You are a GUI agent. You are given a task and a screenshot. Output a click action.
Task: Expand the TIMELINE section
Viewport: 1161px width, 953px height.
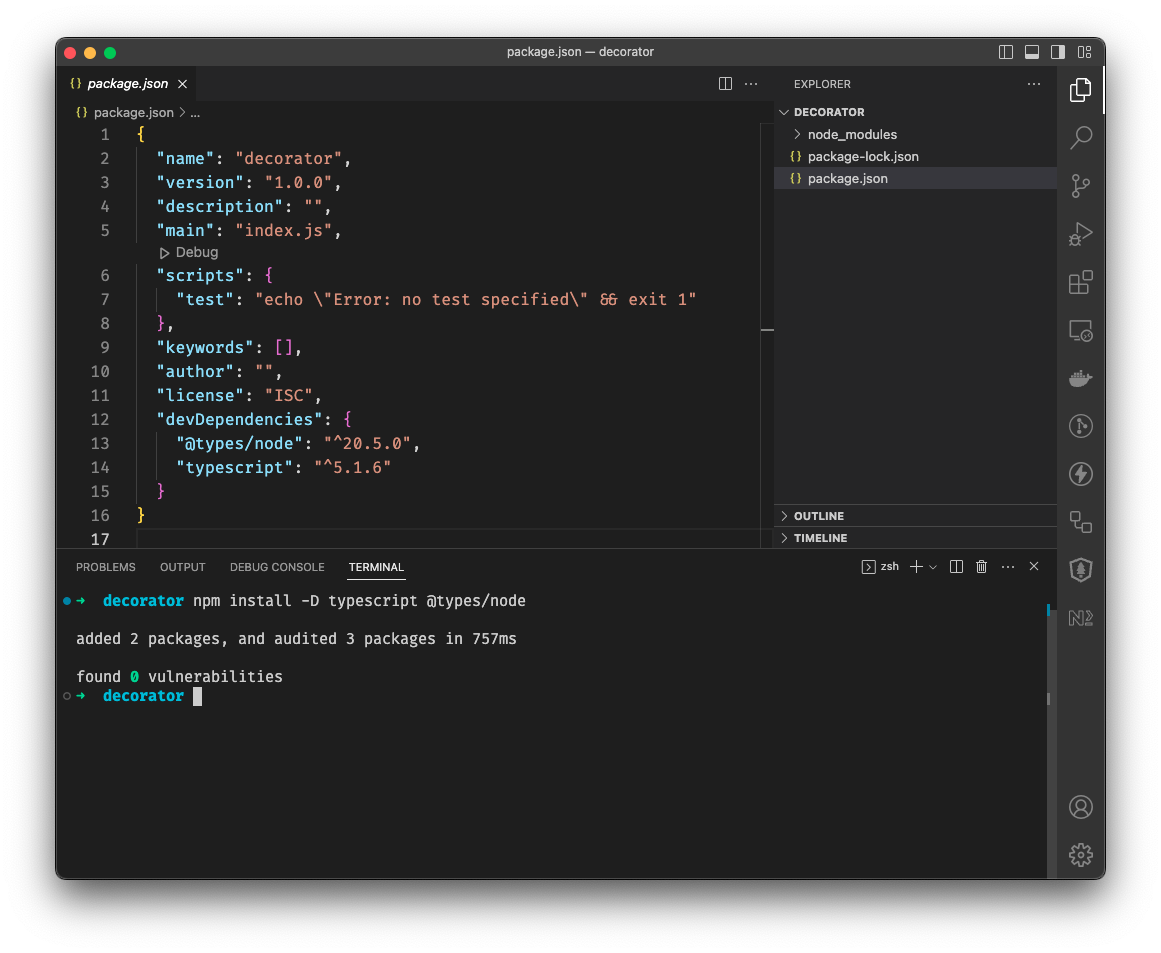[x=915, y=538]
